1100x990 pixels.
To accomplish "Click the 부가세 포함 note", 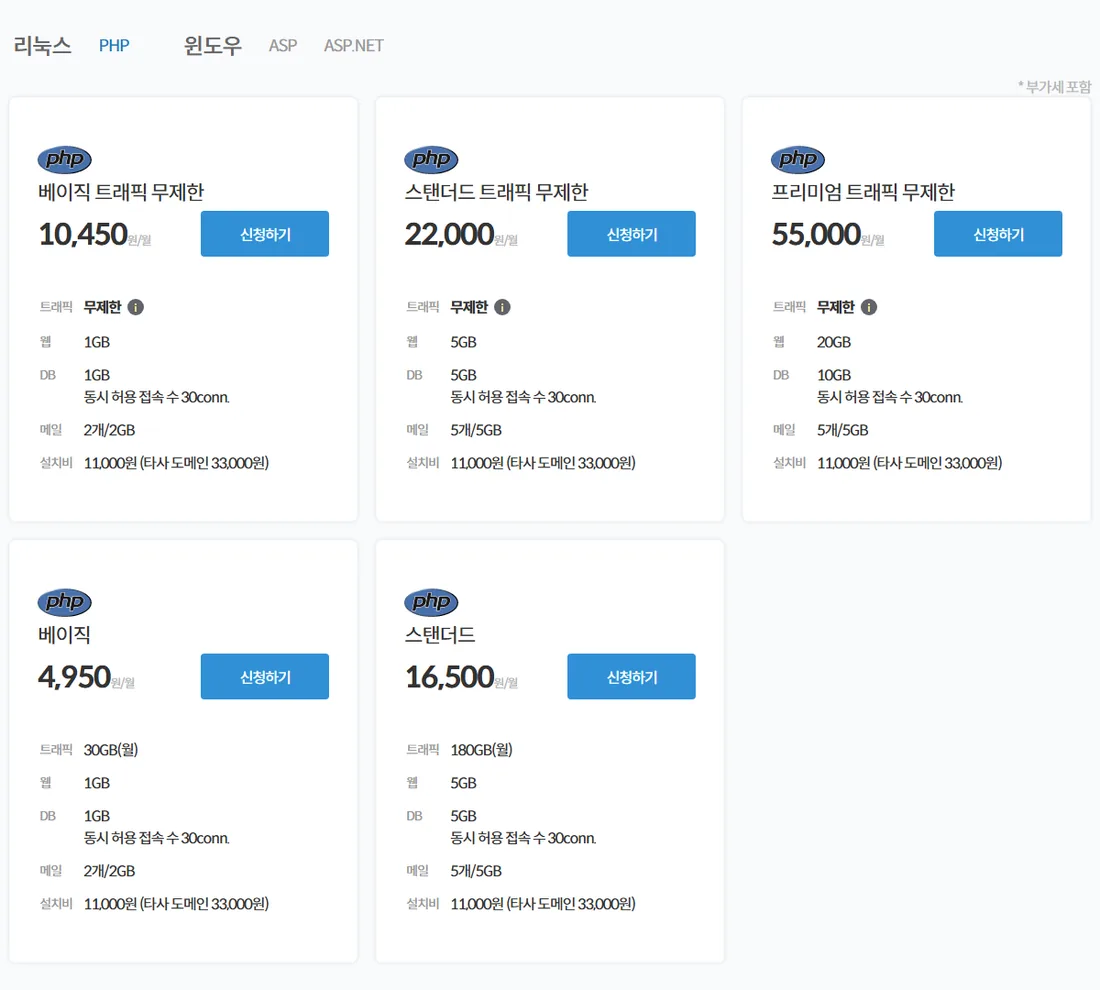I will click(1055, 87).
